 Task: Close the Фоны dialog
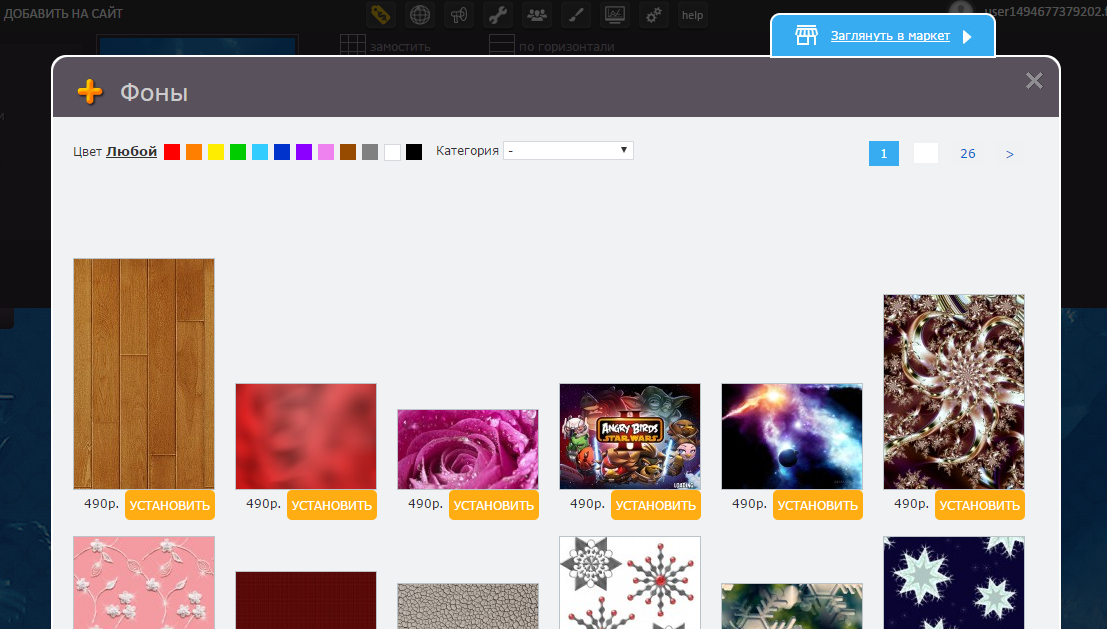pos(1034,80)
